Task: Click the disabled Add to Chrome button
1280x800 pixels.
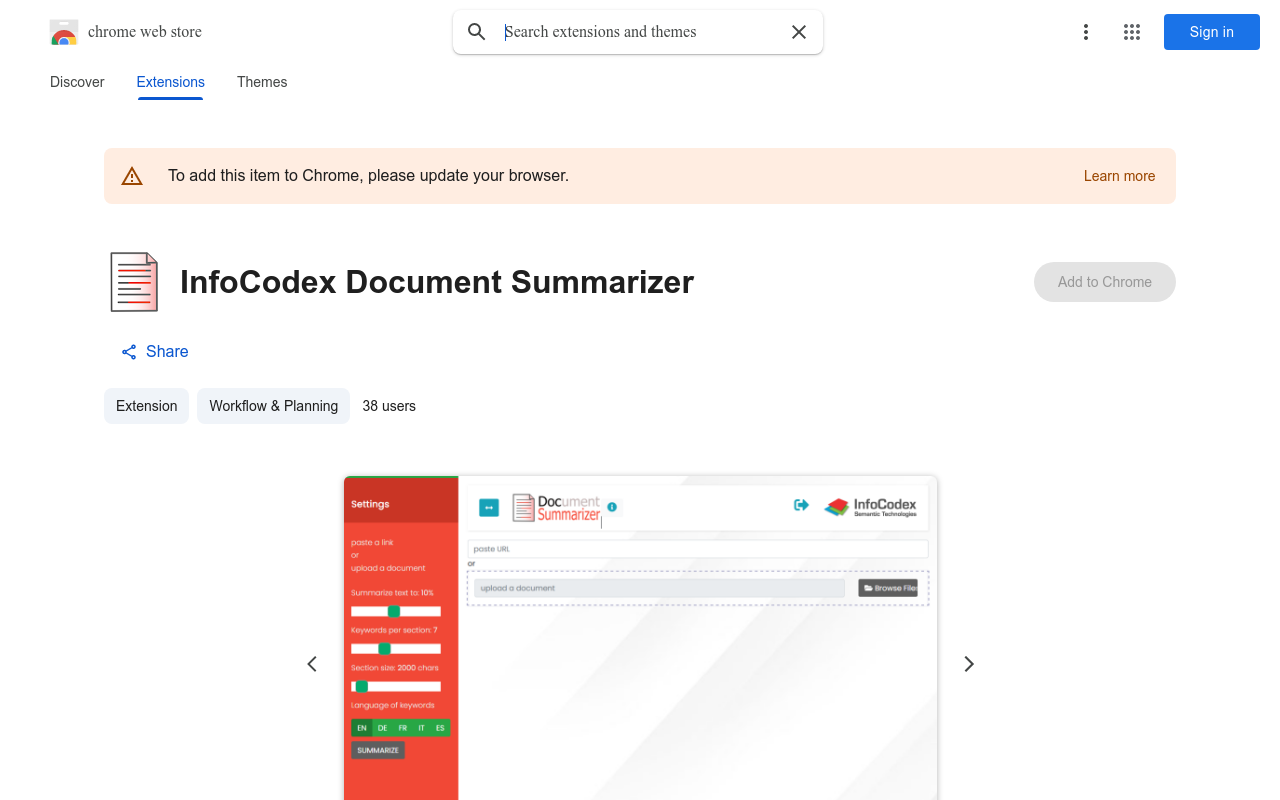Action: tap(1105, 282)
